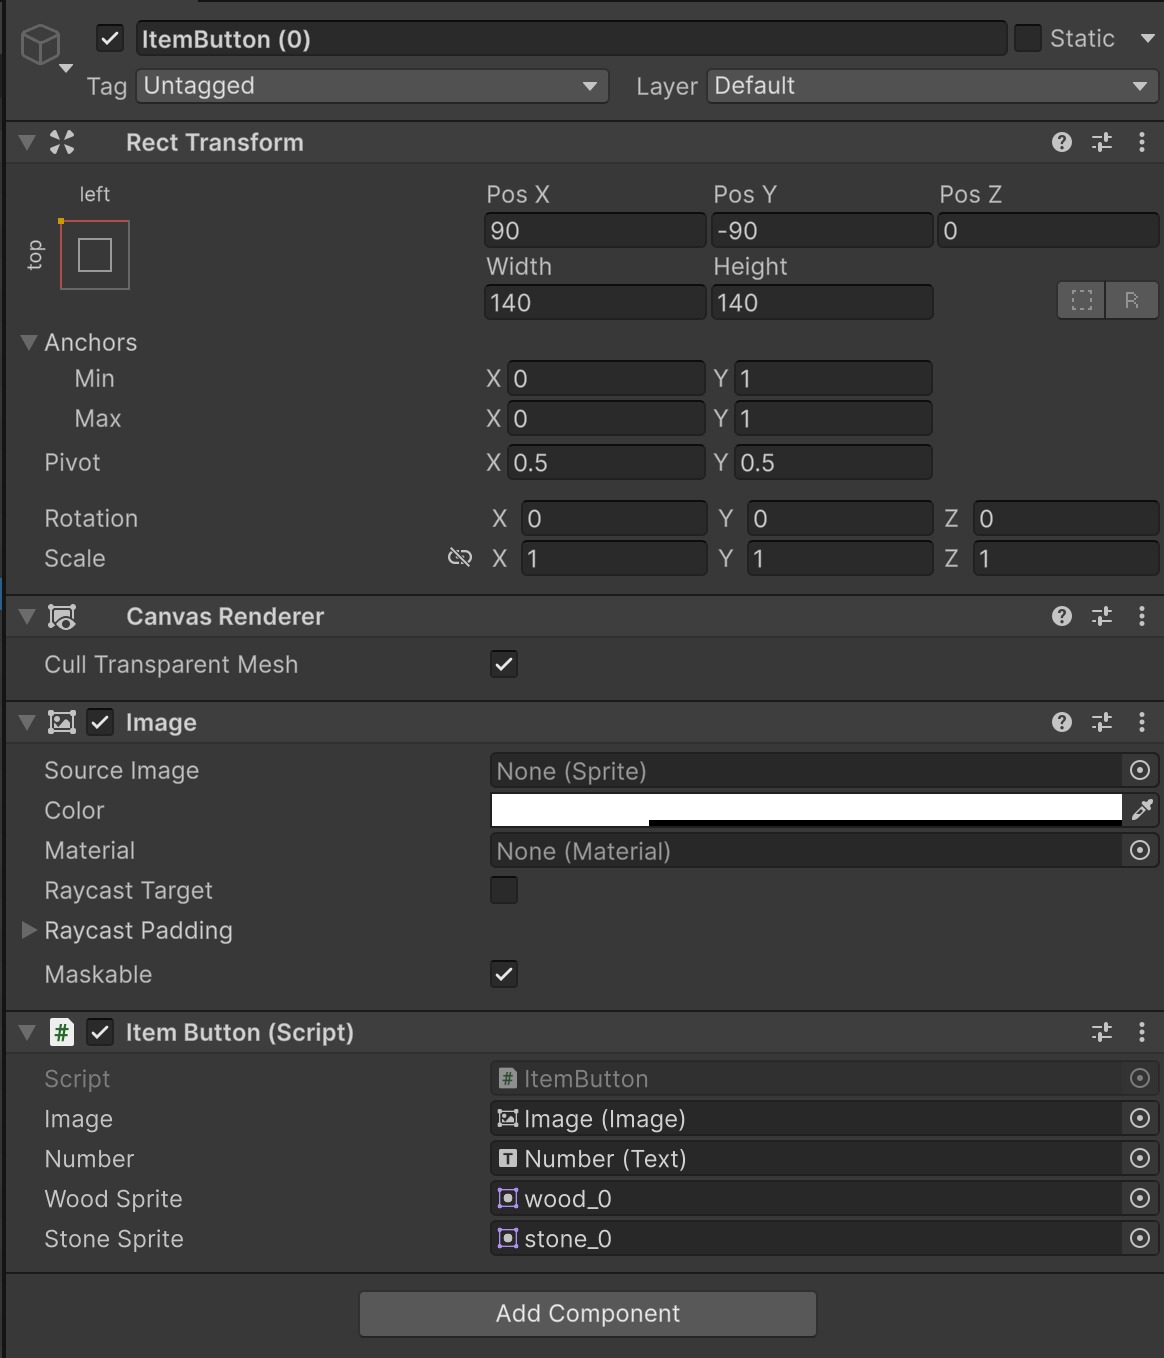This screenshot has width=1164, height=1358.
Task: Enable the Static checkbox
Action: [1028, 39]
